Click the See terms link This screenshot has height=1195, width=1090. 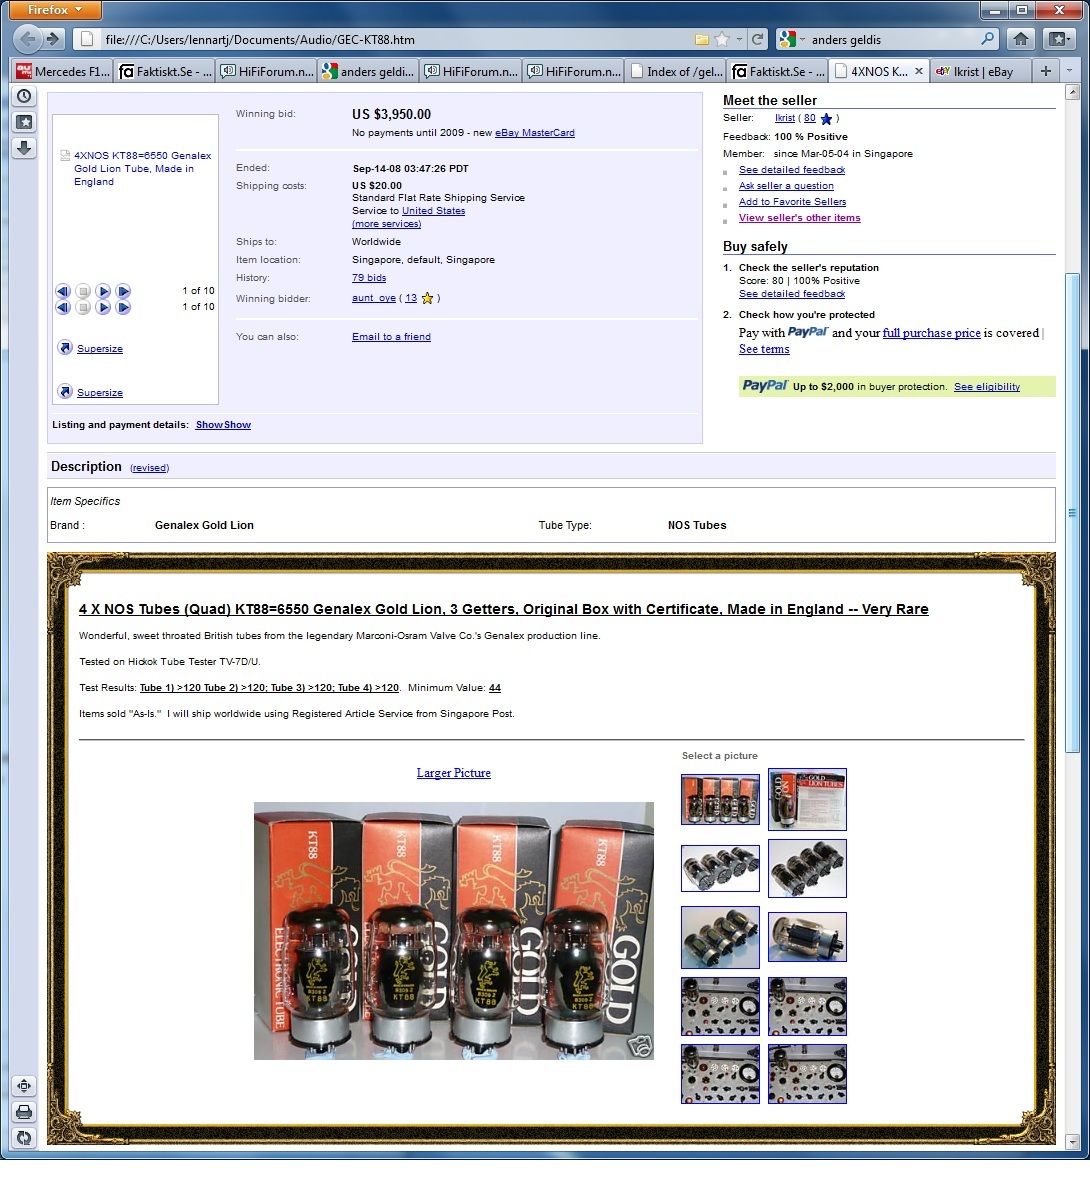[x=764, y=349]
